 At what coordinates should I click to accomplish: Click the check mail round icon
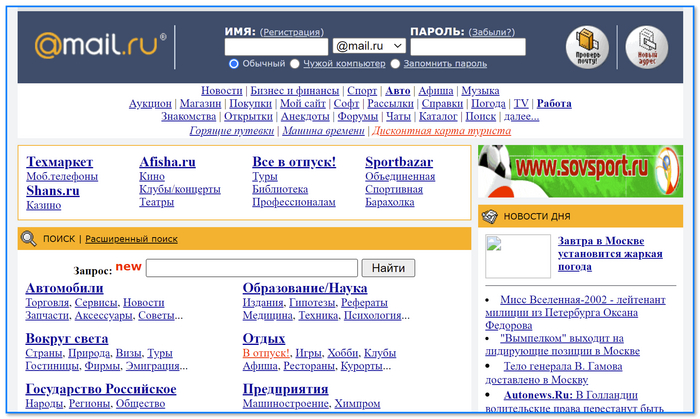coord(587,47)
